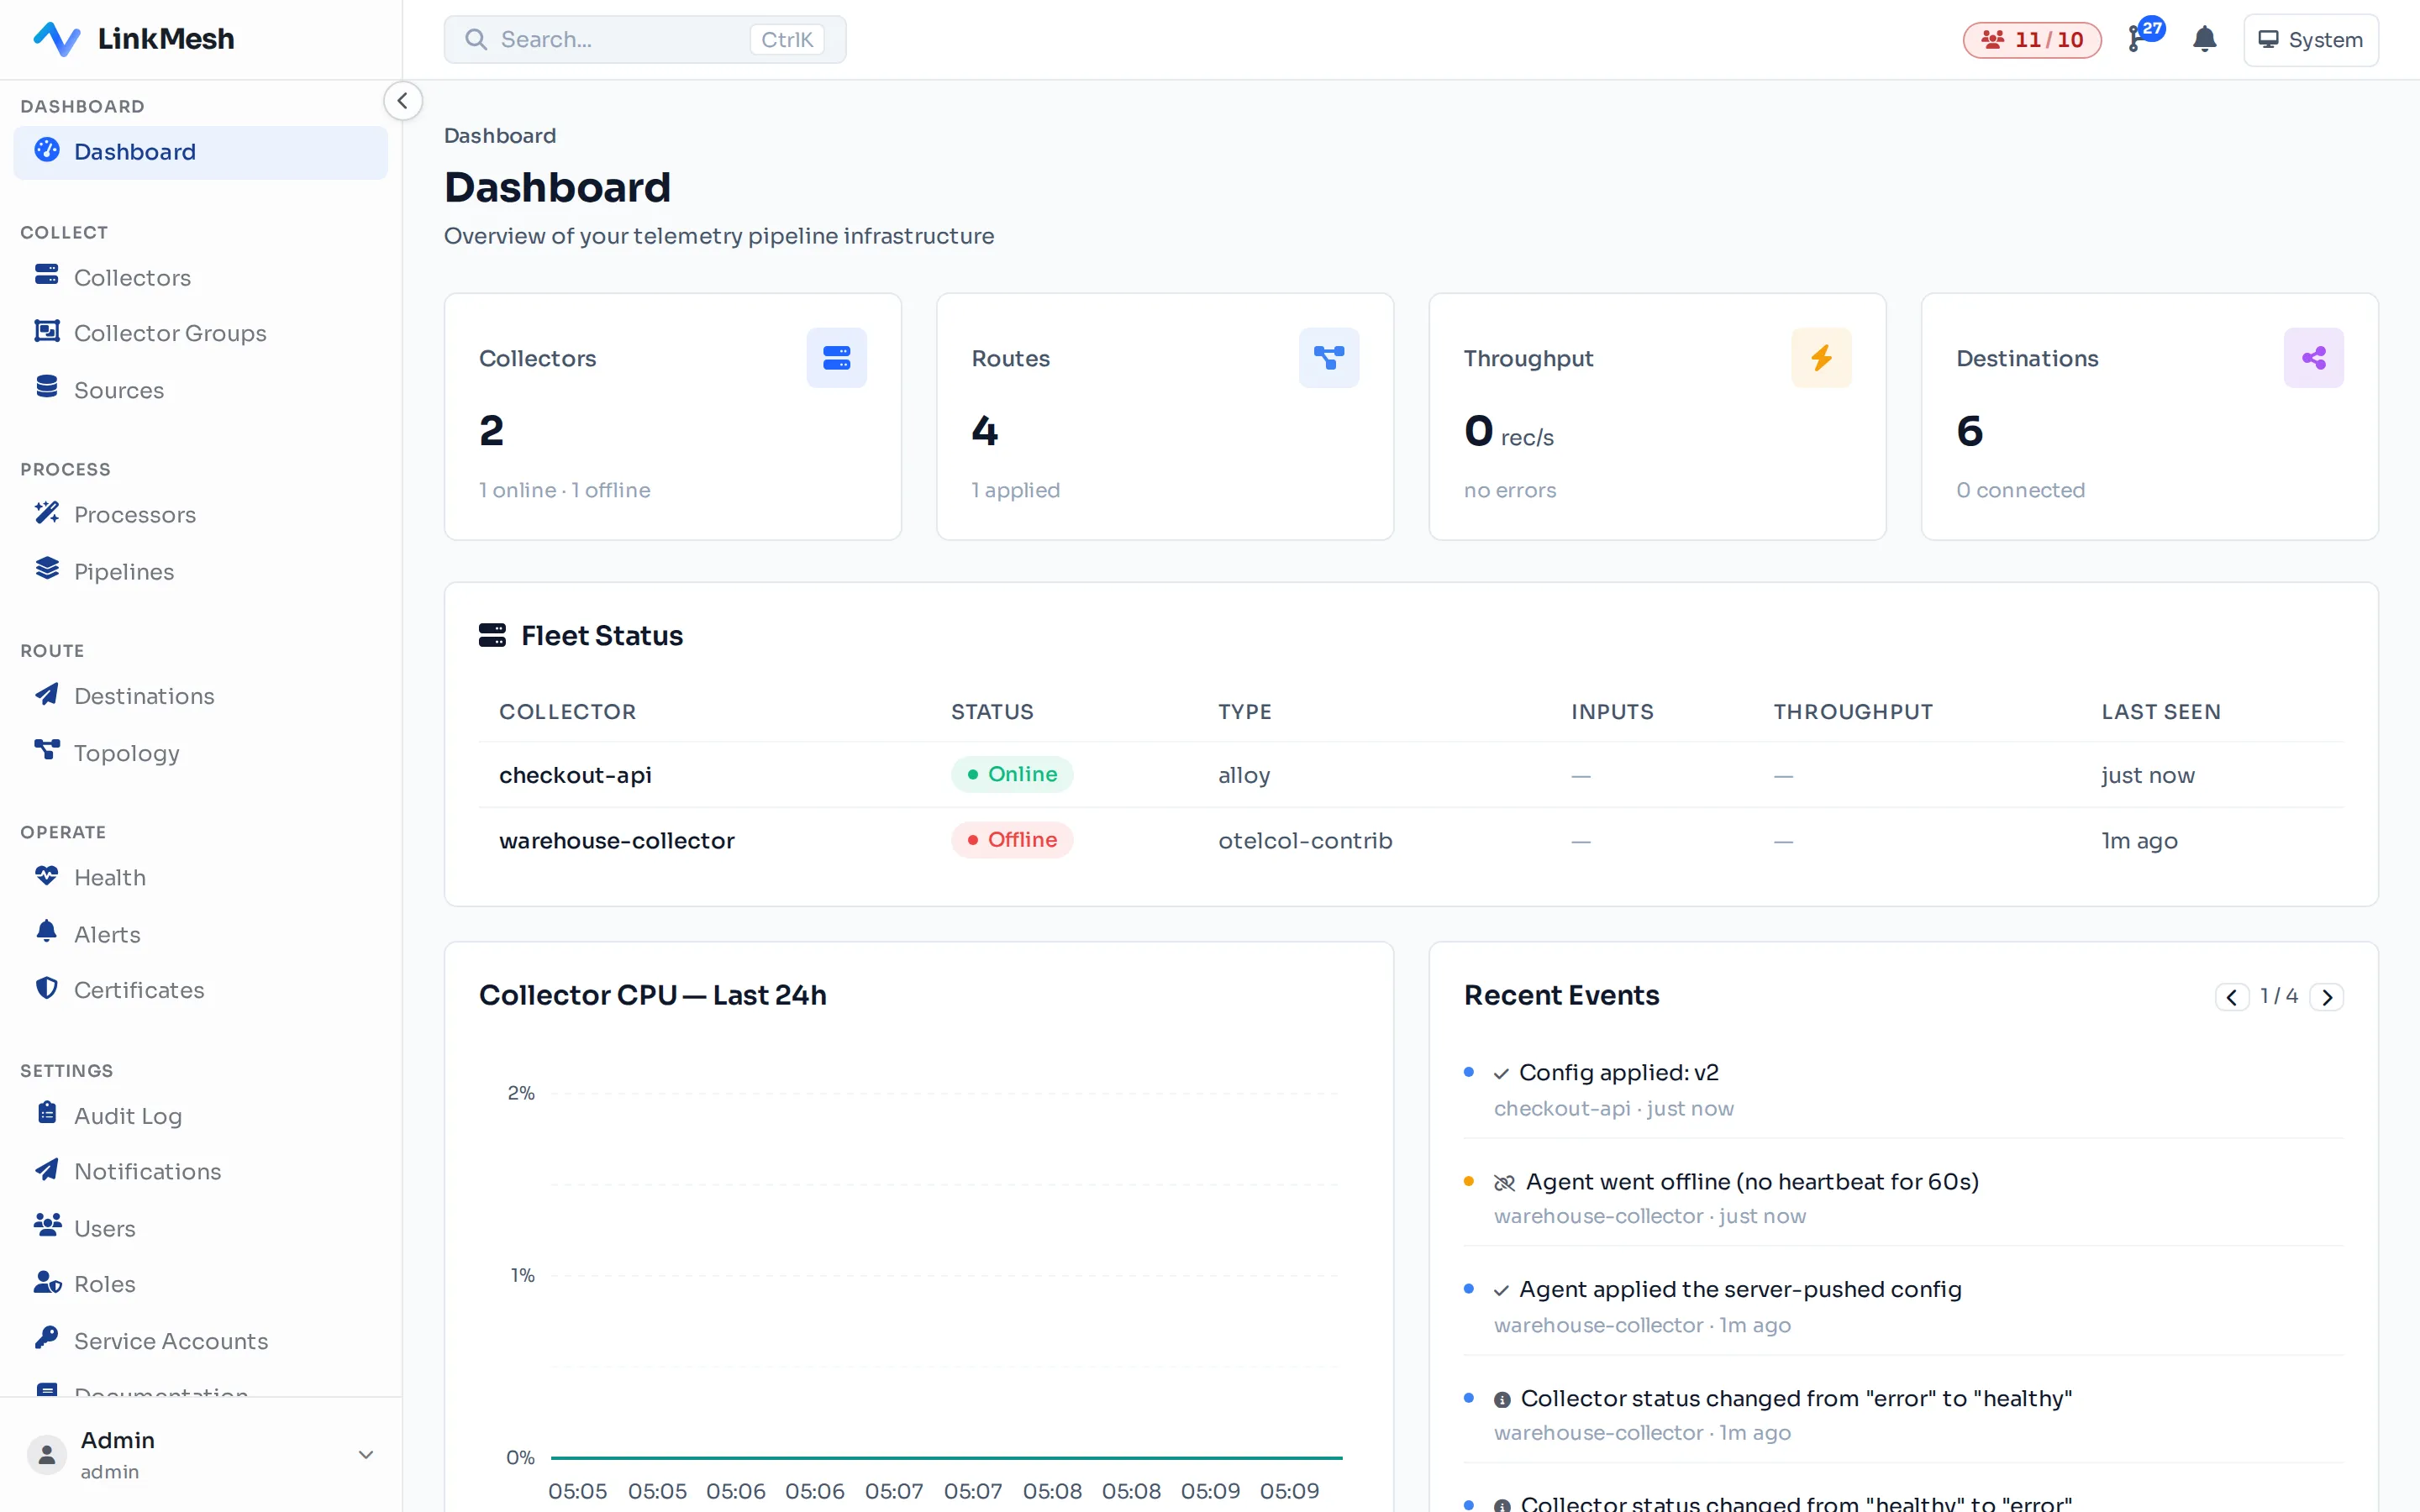Image resolution: width=2420 pixels, height=1512 pixels.
Task: Open the warehouse-collector row
Action: (1411, 841)
